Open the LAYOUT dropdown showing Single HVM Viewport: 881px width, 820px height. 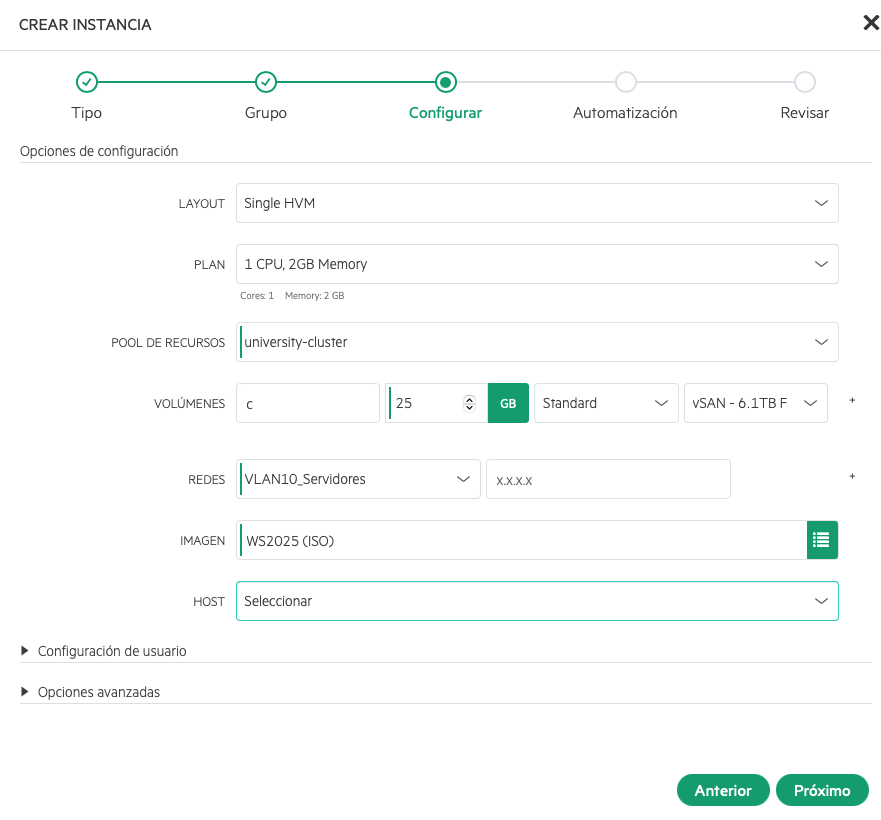click(x=536, y=202)
